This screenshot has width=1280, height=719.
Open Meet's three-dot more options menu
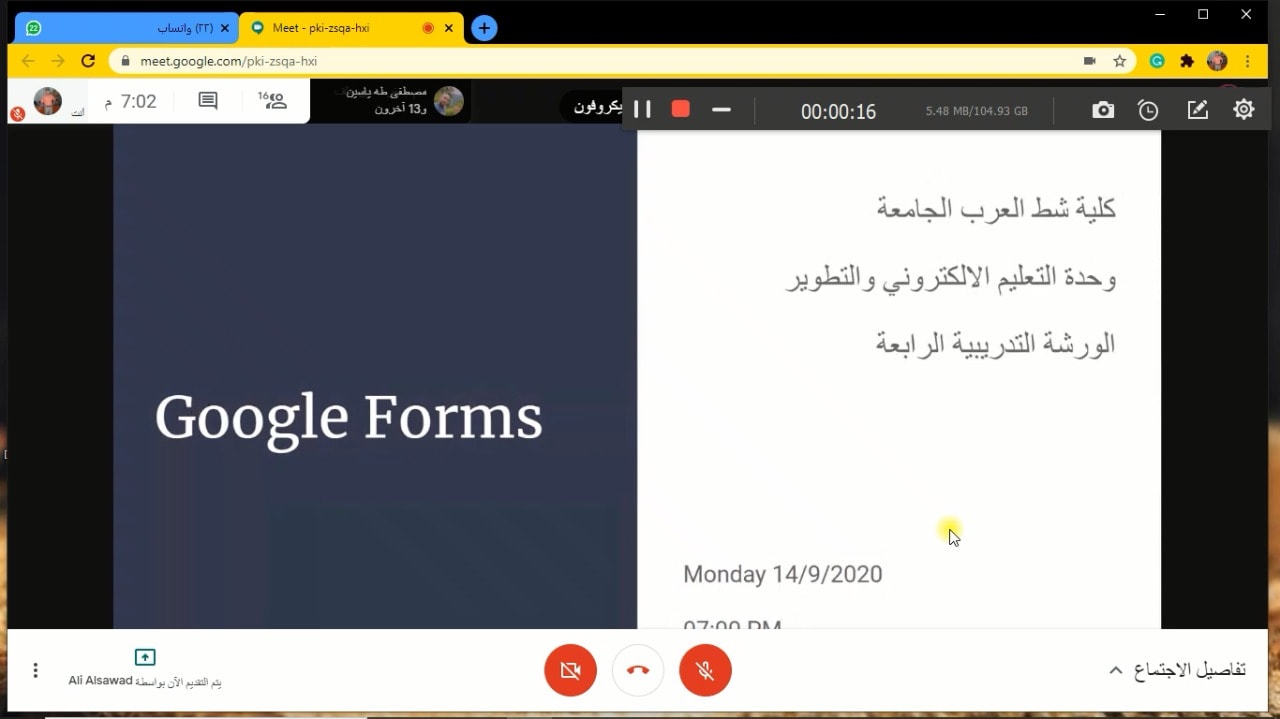pos(35,670)
